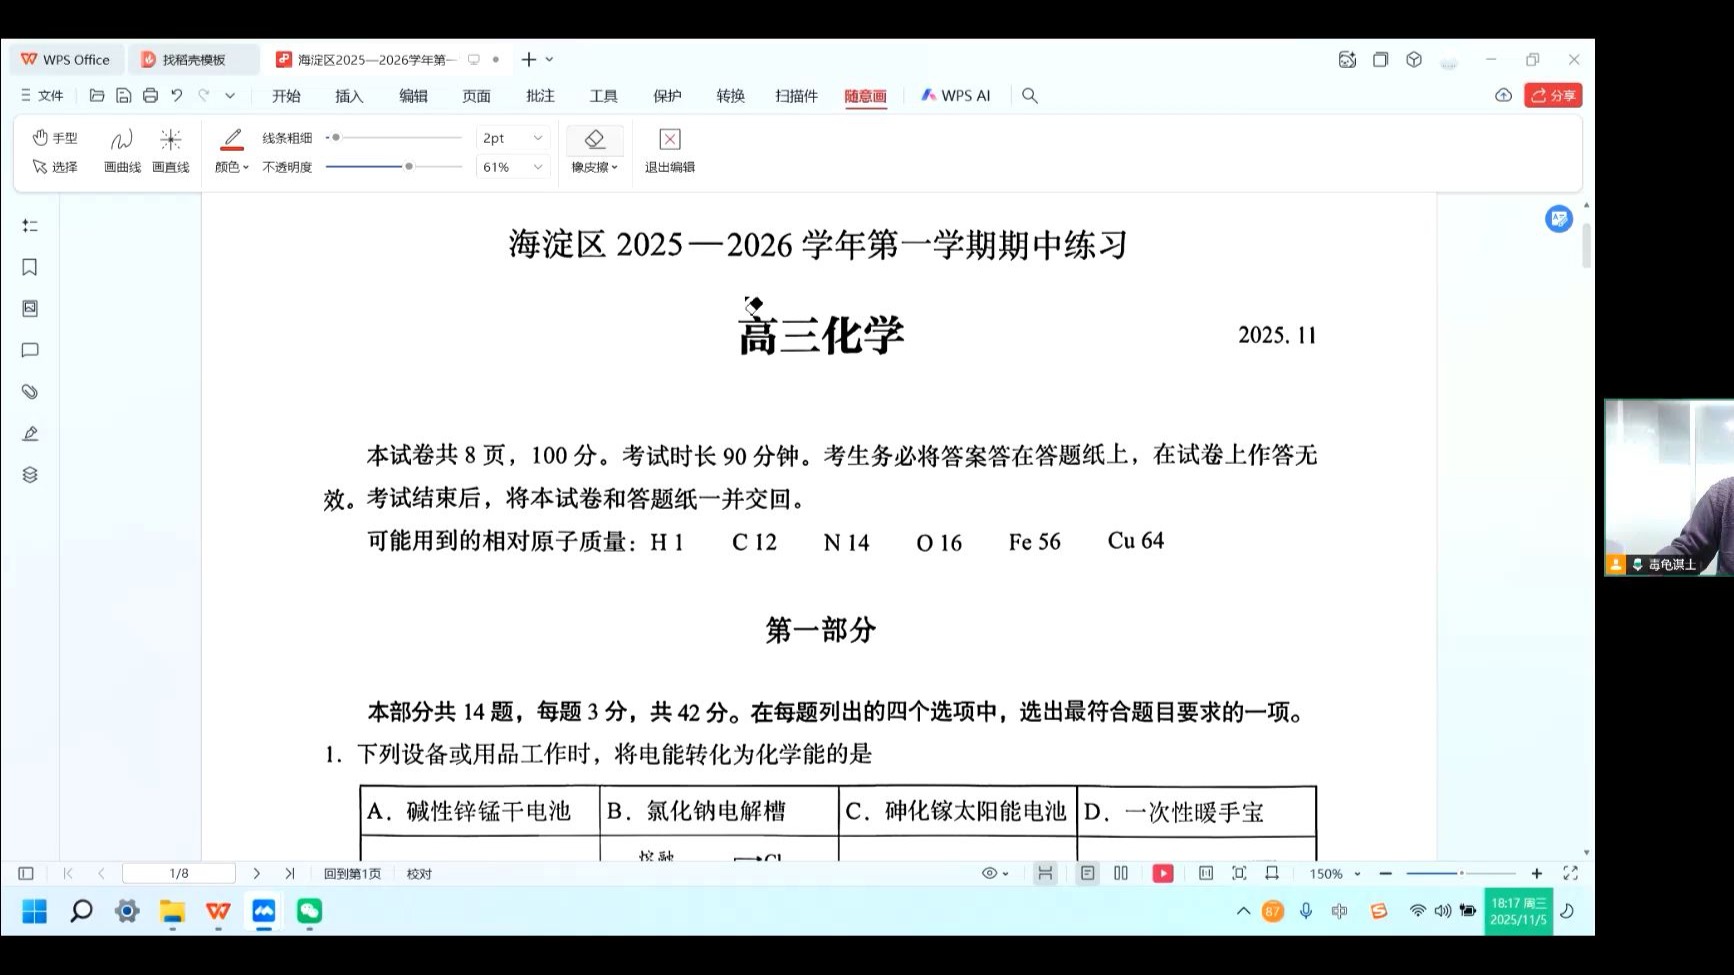Image resolution: width=1734 pixels, height=975 pixels.
Task: Open the 150% zoom level dropdown
Action: 1335,874
